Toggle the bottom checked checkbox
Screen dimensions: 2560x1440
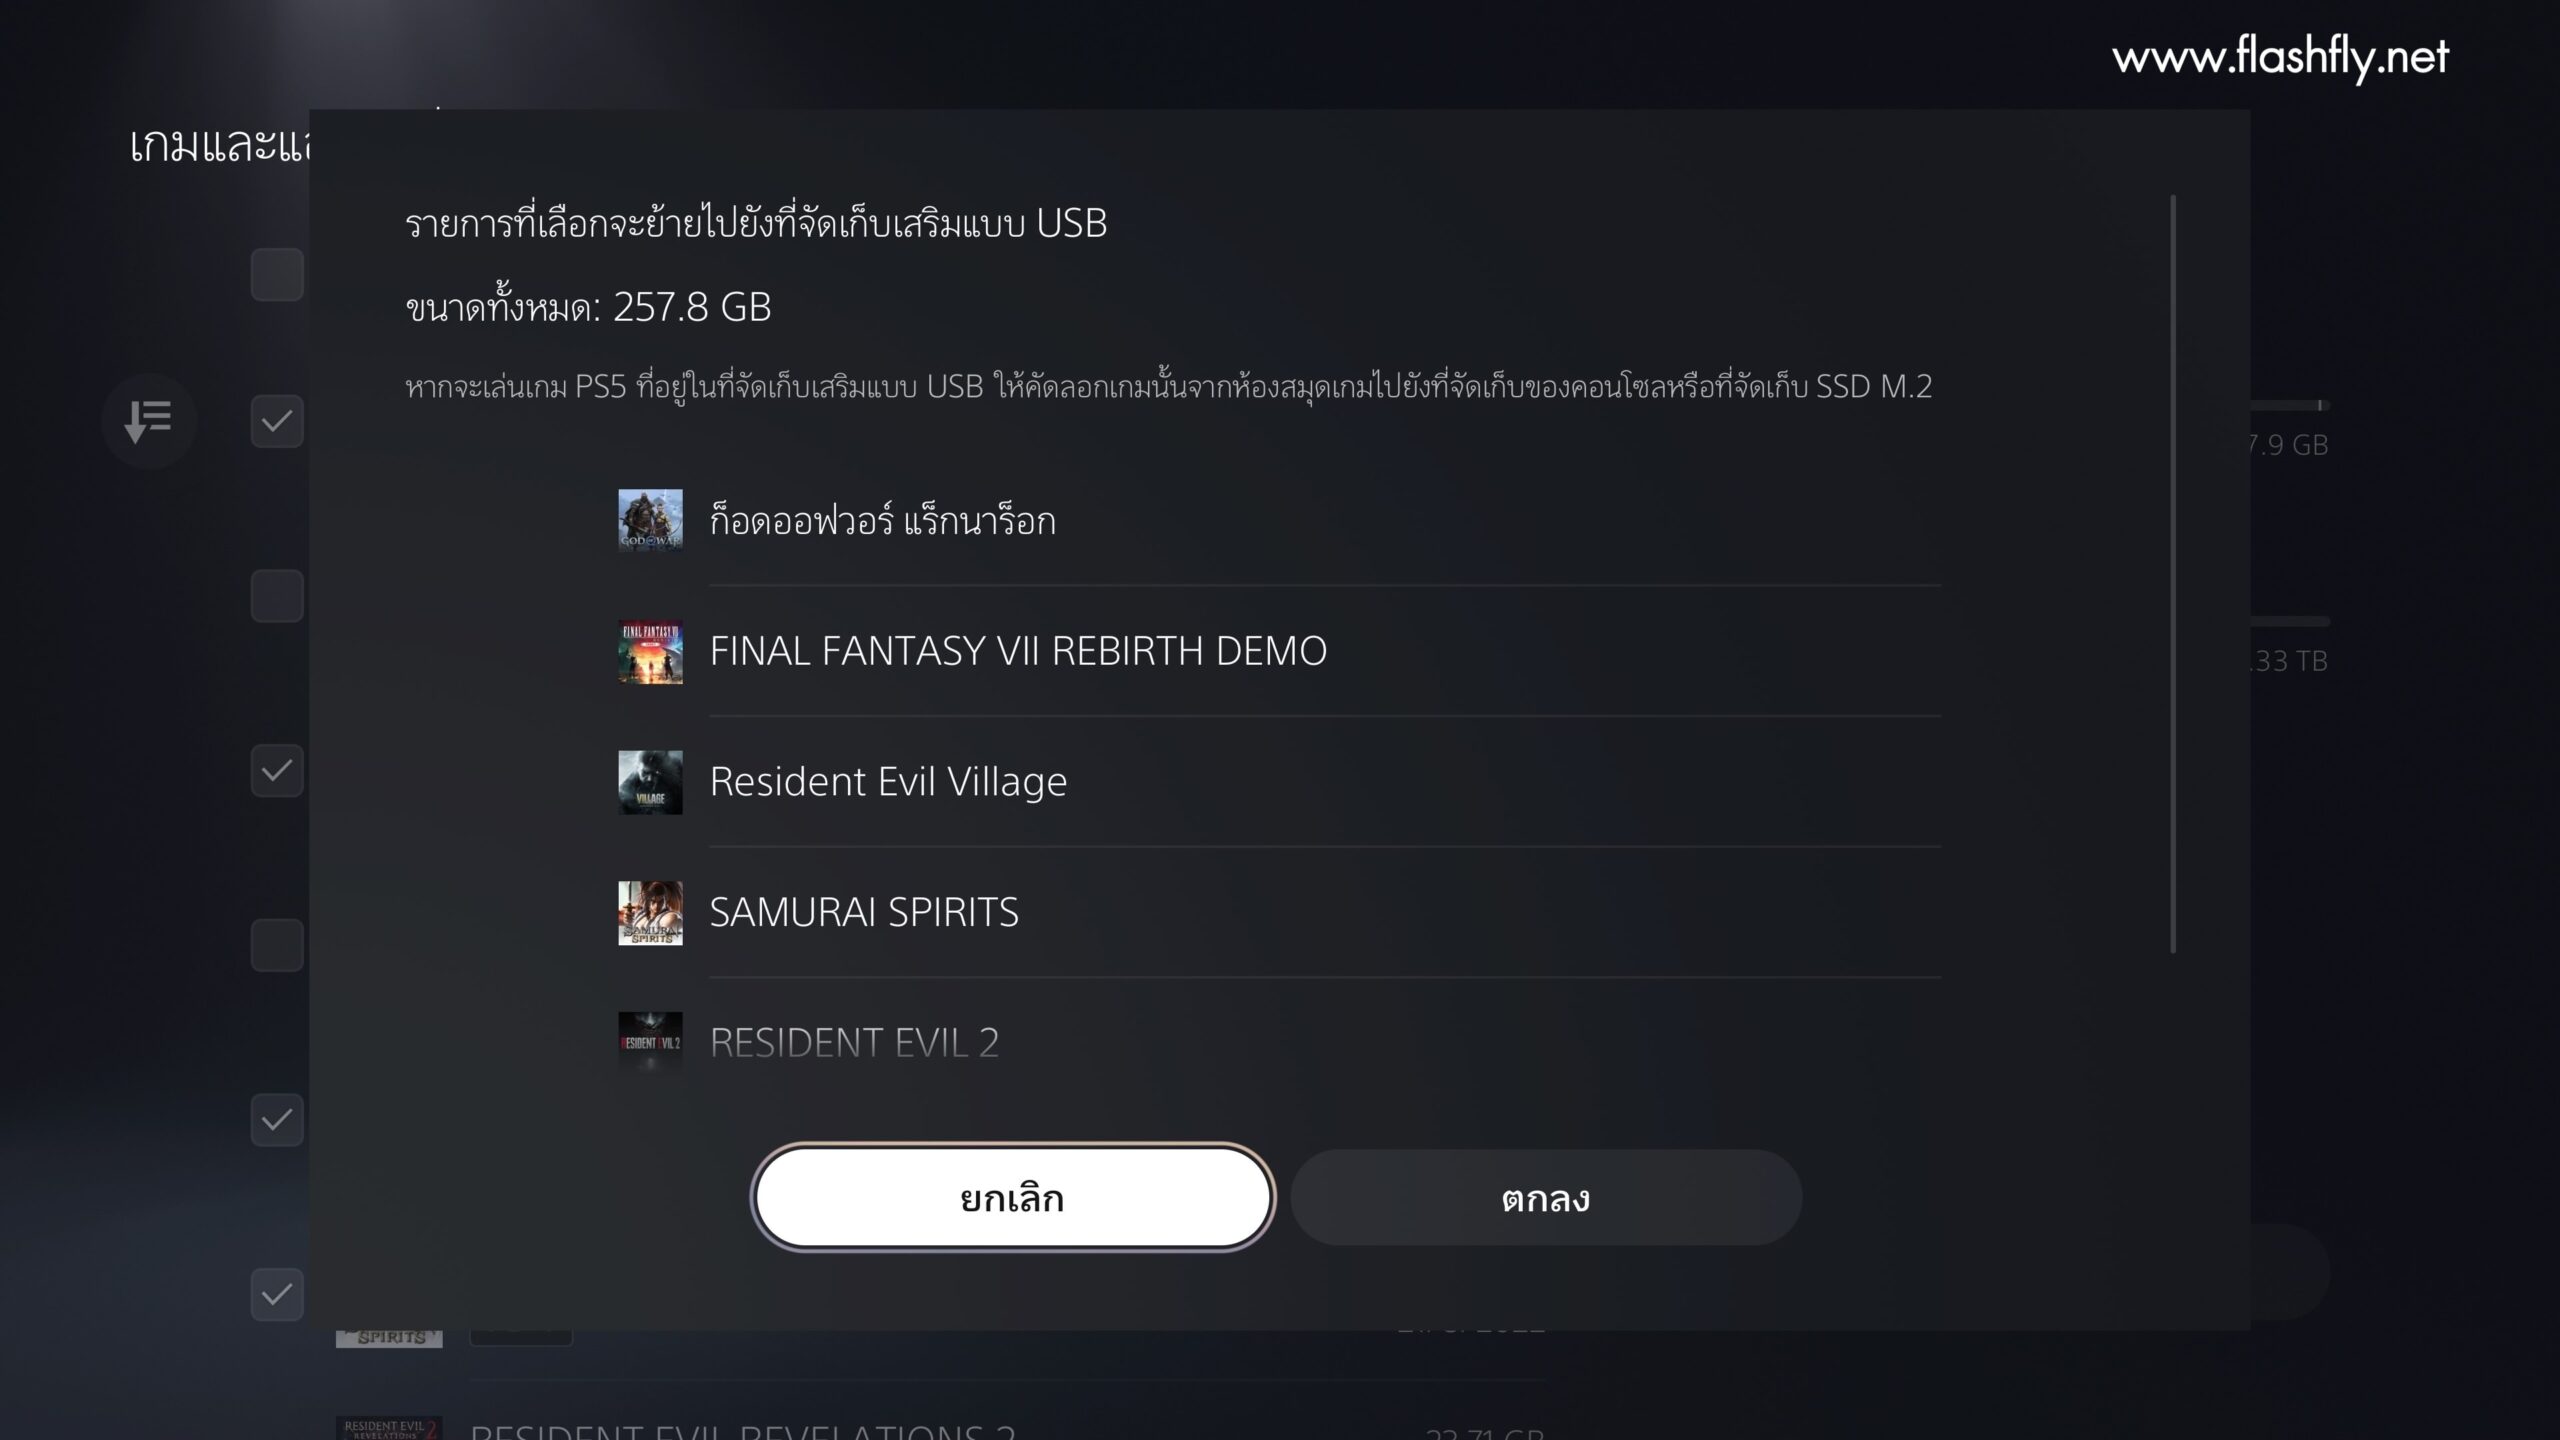coord(277,1294)
